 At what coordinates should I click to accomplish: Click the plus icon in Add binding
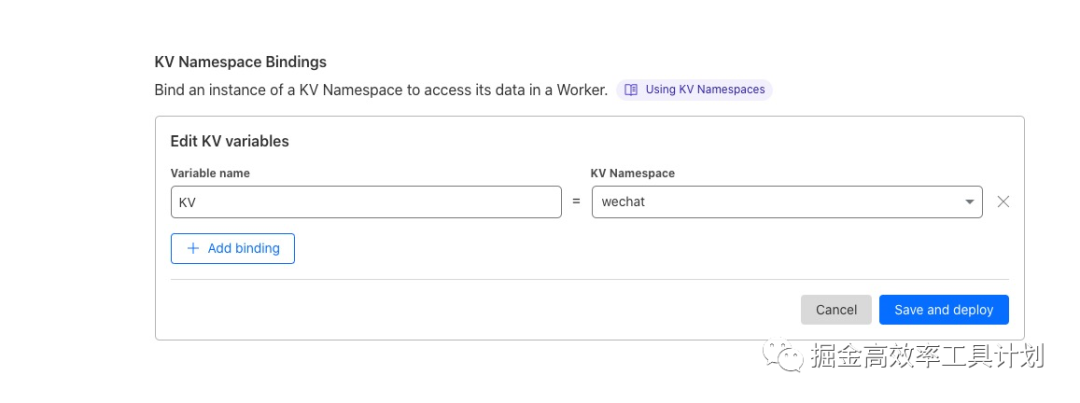[x=193, y=249]
